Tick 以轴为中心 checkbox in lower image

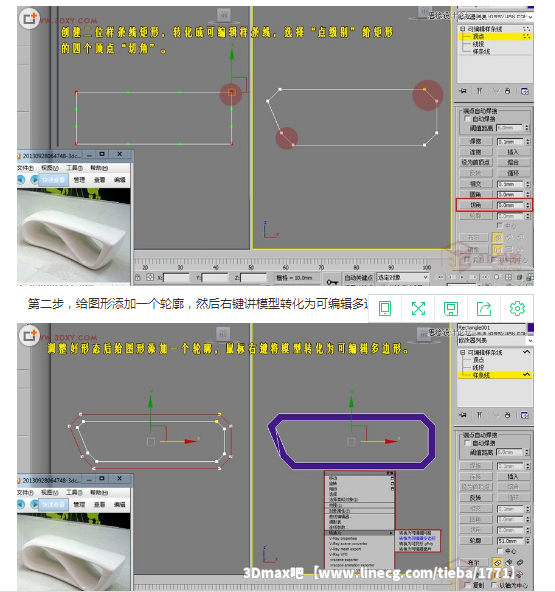[495, 585]
